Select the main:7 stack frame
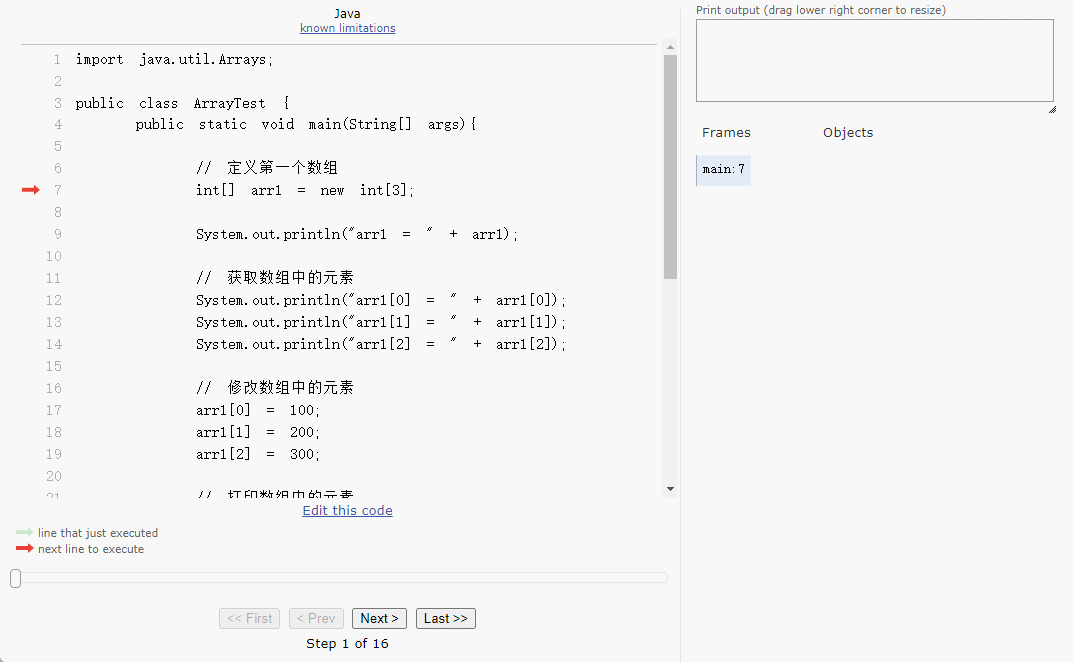This screenshot has height=662, width=1073. point(723,169)
